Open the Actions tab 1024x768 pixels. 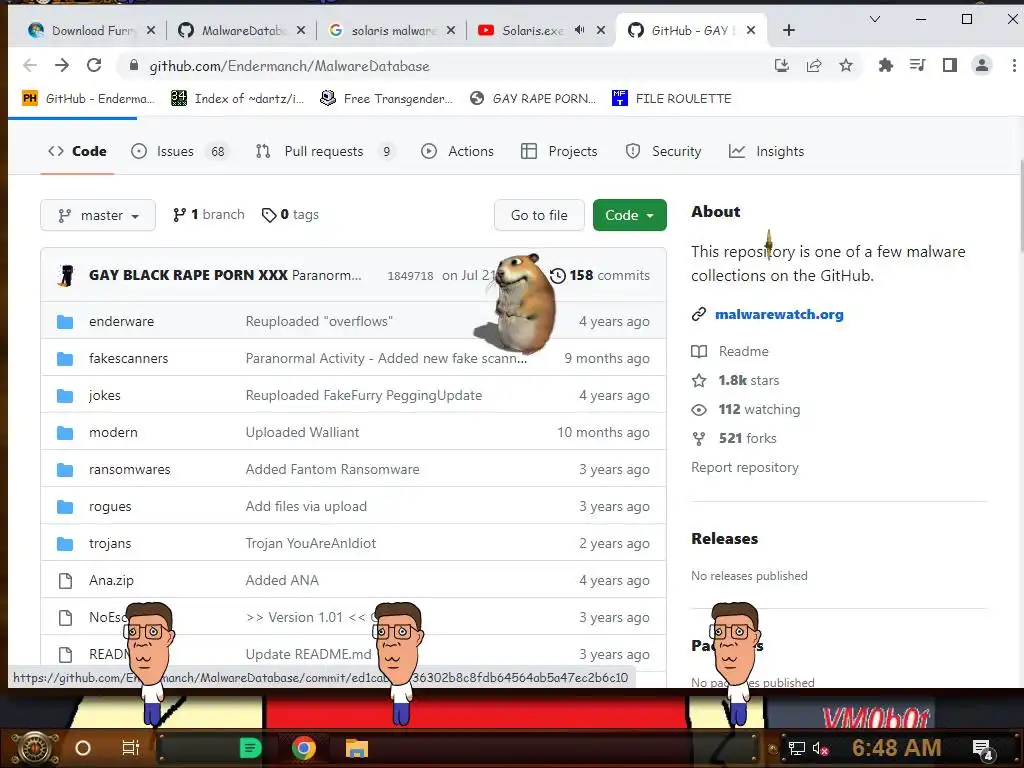tap(458, 152)
